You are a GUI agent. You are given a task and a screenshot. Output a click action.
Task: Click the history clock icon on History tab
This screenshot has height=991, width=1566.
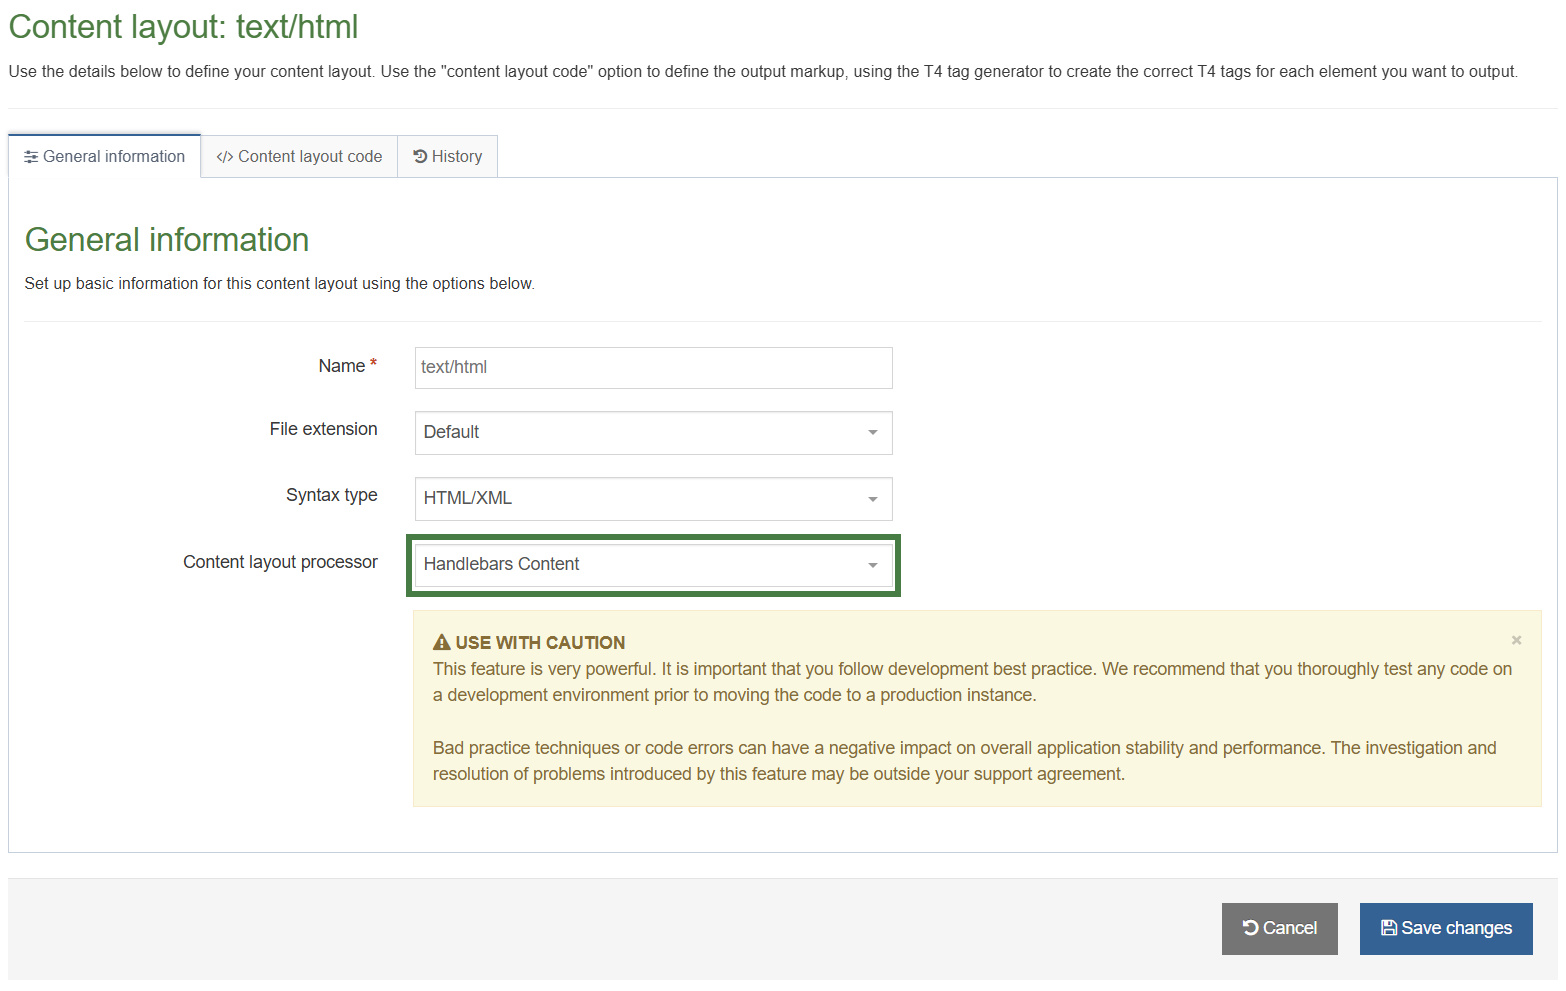click(420, 156)
